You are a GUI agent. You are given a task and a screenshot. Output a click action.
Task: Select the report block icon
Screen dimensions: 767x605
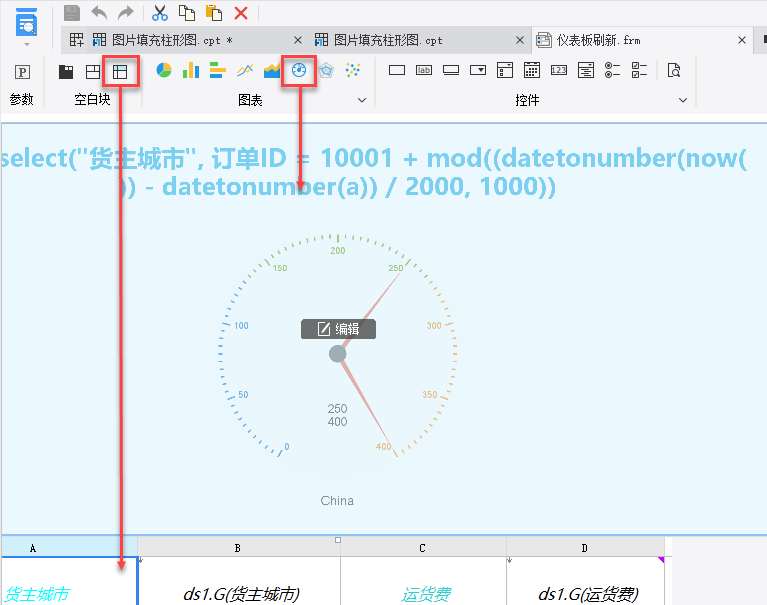click(x=120, y=72)
